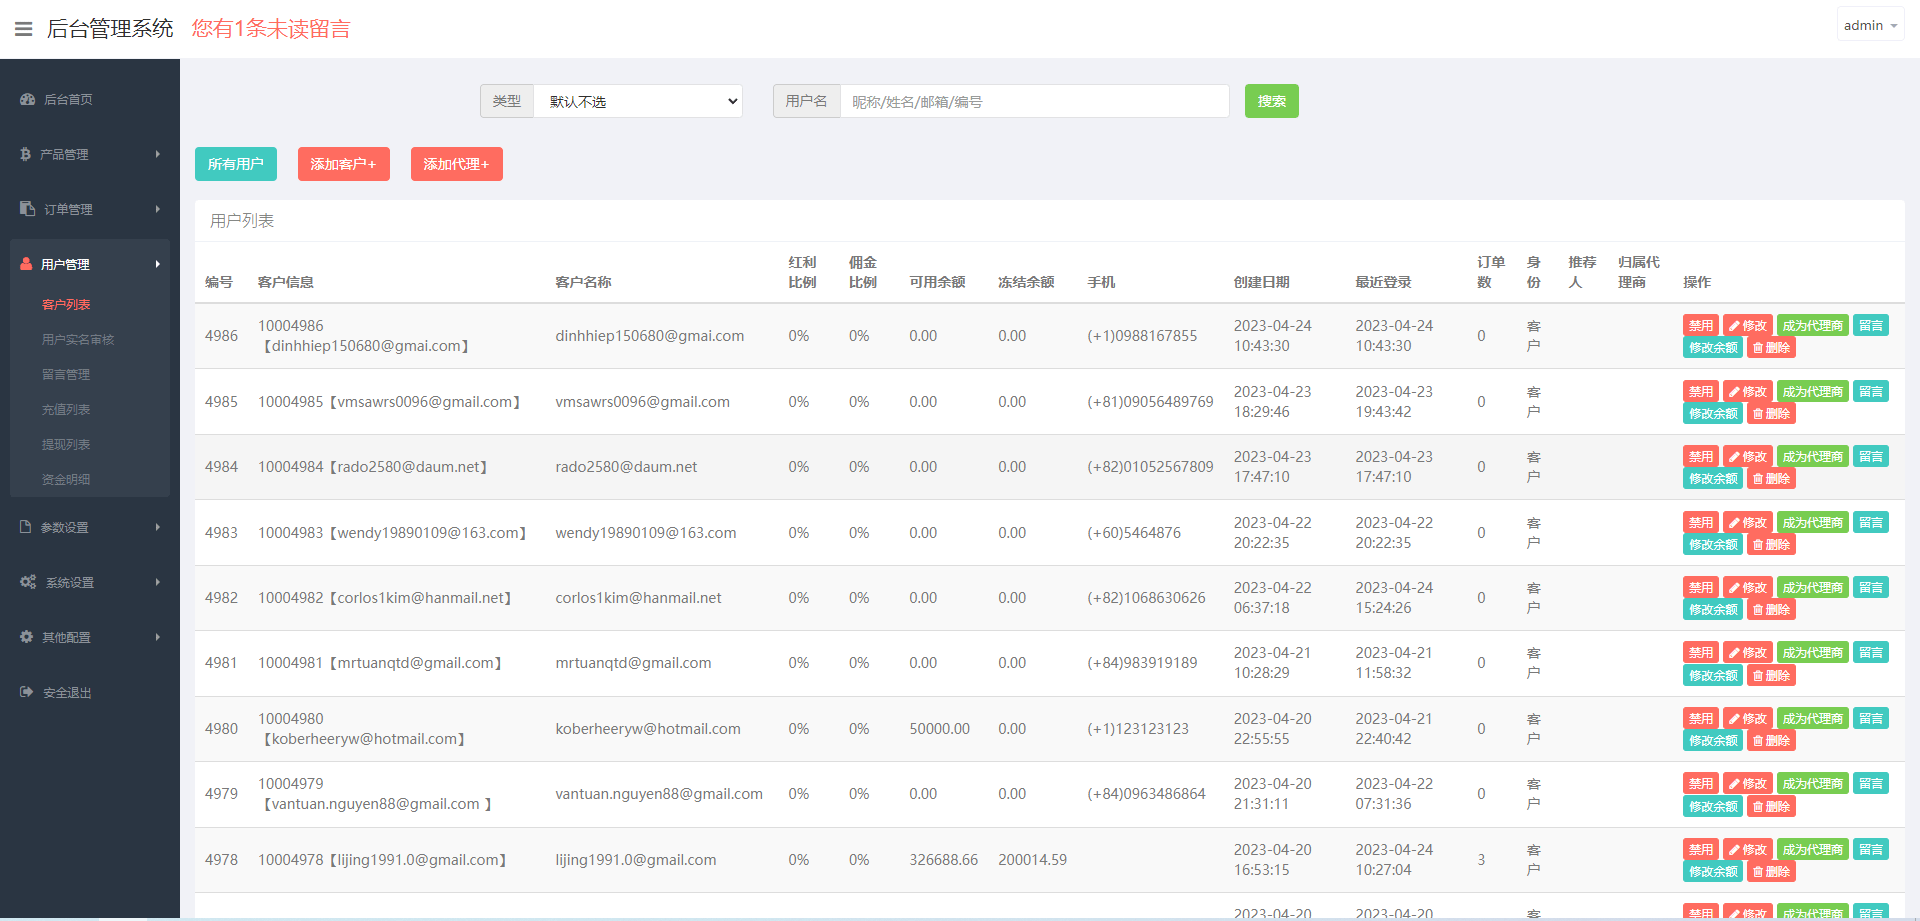Open the admin account dropdown
Screen dimensions: 1920x921
[1869, 26]
